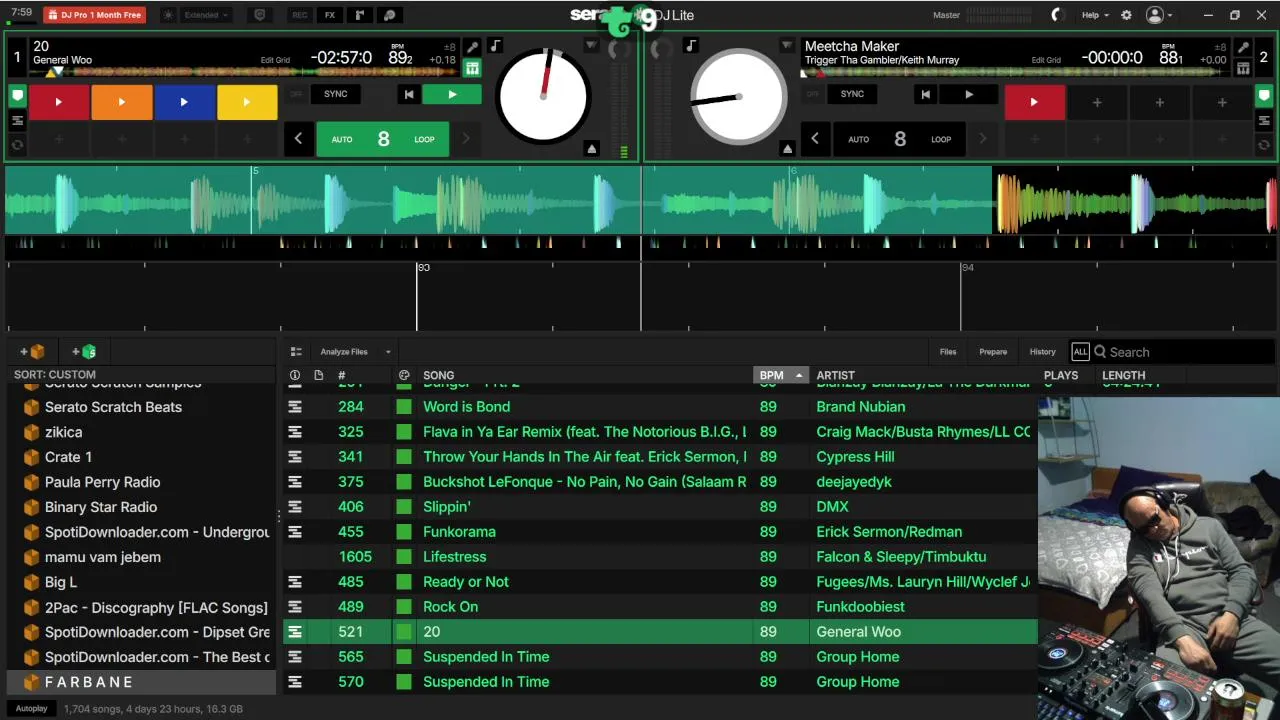Toggle SYNC on deck 2
The height and width of the screenshot is (720, 1280).
(852, 94)
